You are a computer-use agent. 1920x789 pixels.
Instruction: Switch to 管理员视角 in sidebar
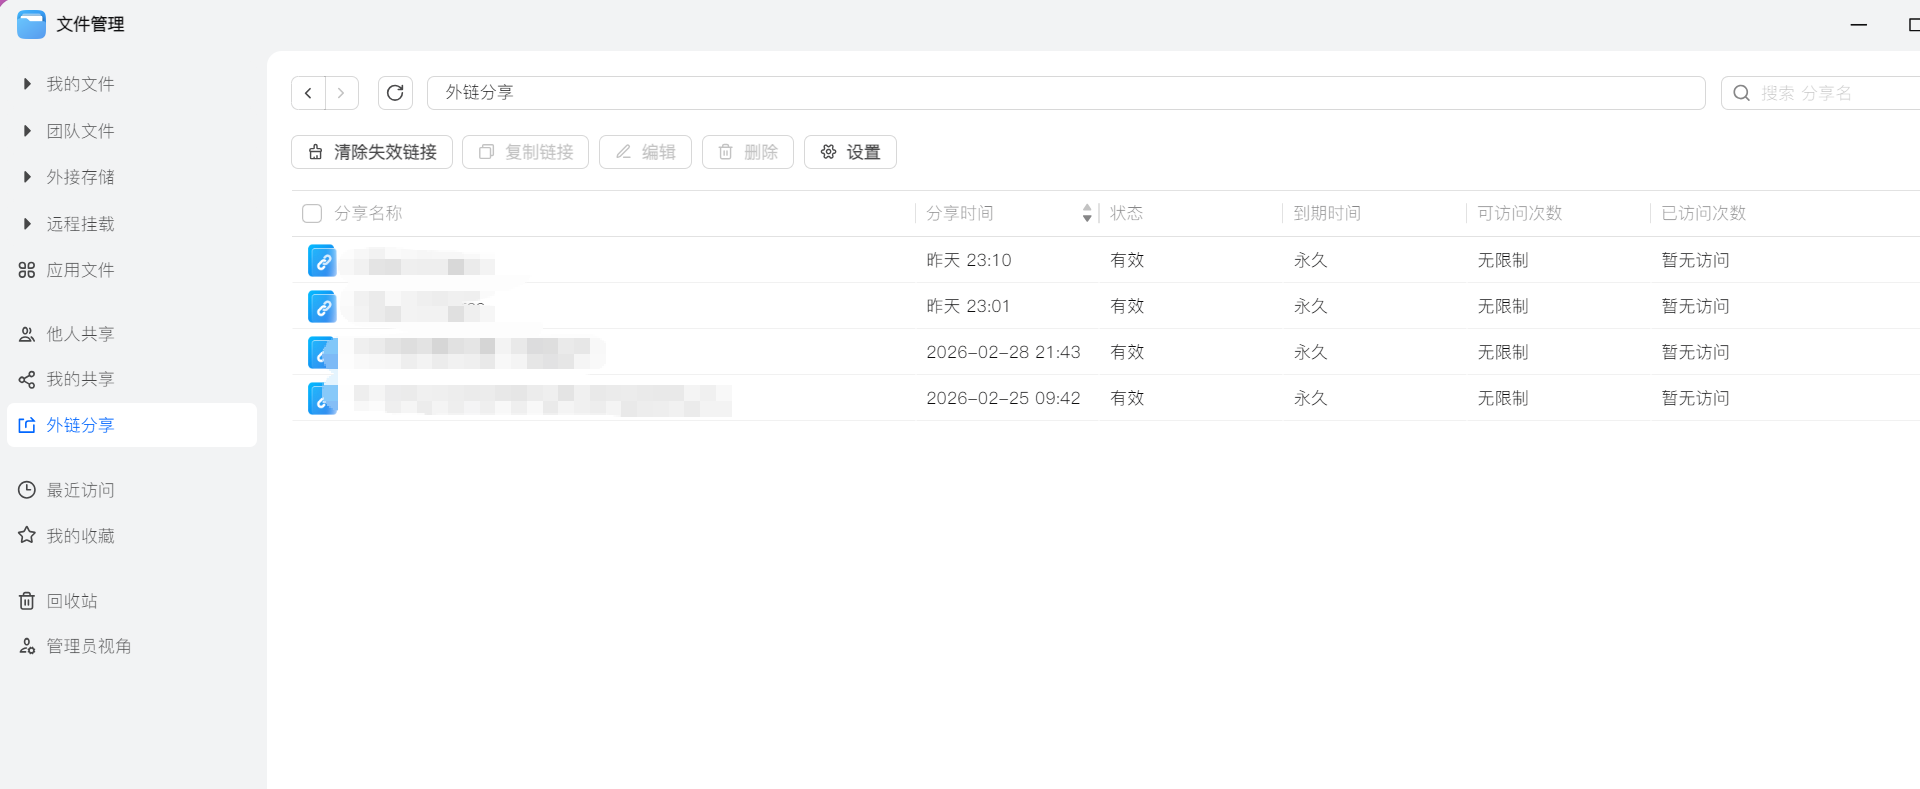88,646
